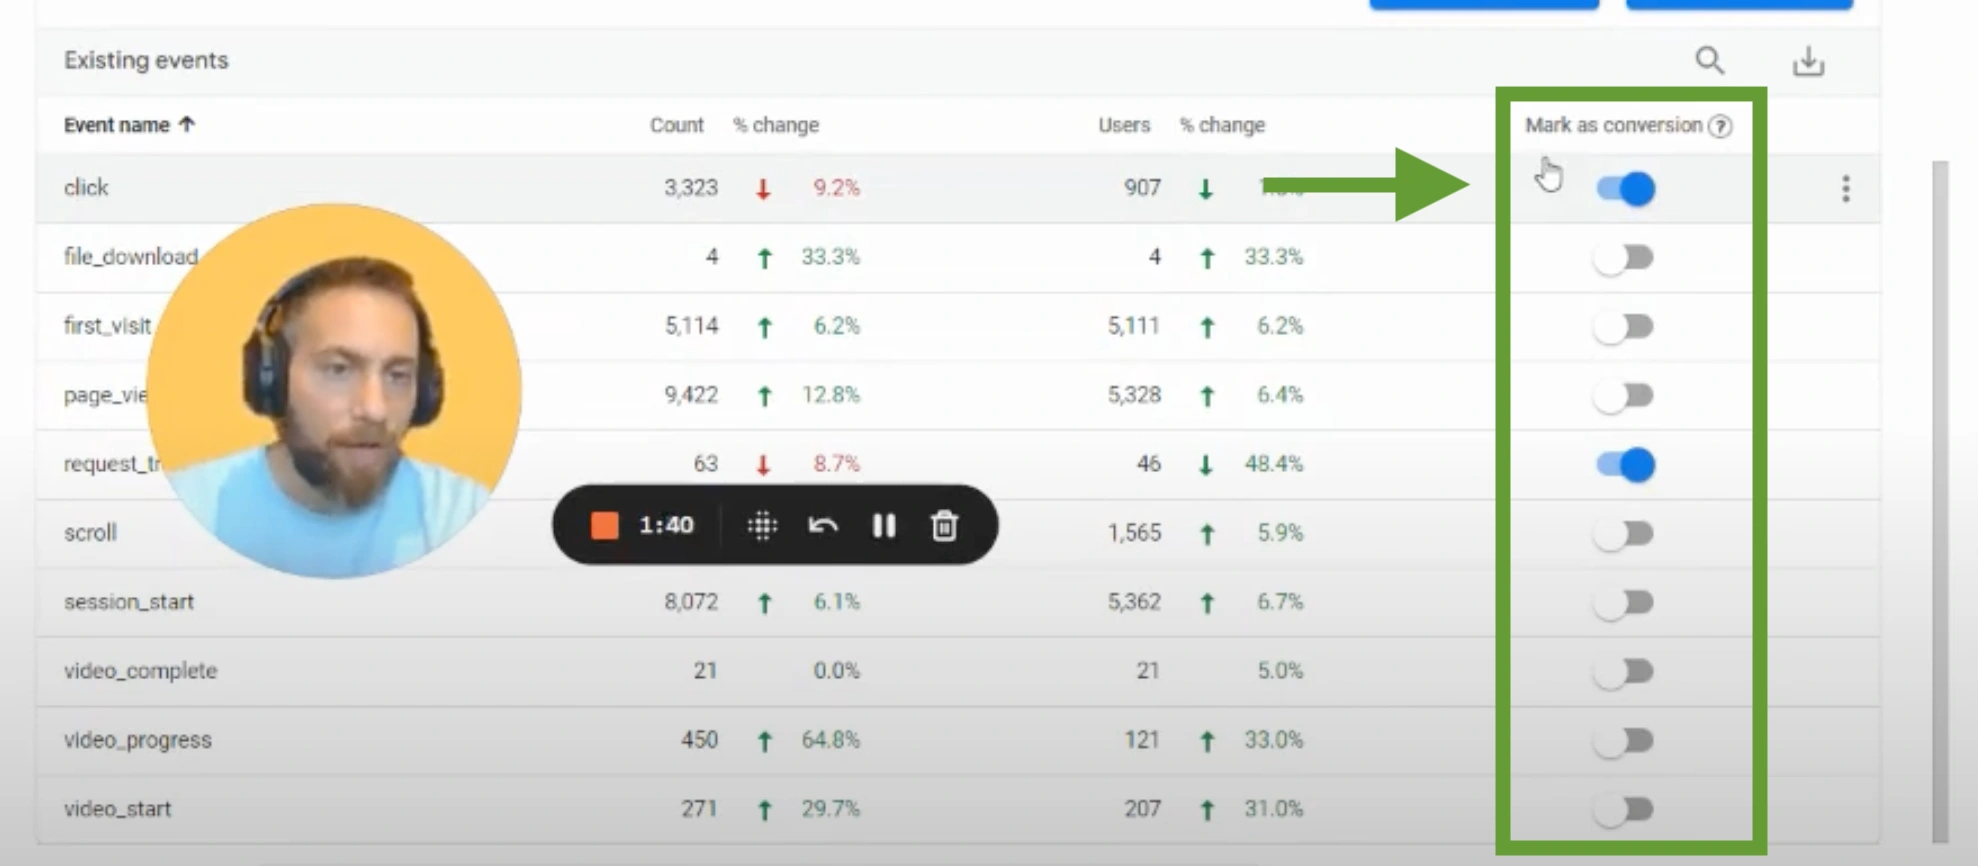Turn off conversion toggle for click event
The height and width of the screenshot is (866, 1978).
(x=1625, y=189)
